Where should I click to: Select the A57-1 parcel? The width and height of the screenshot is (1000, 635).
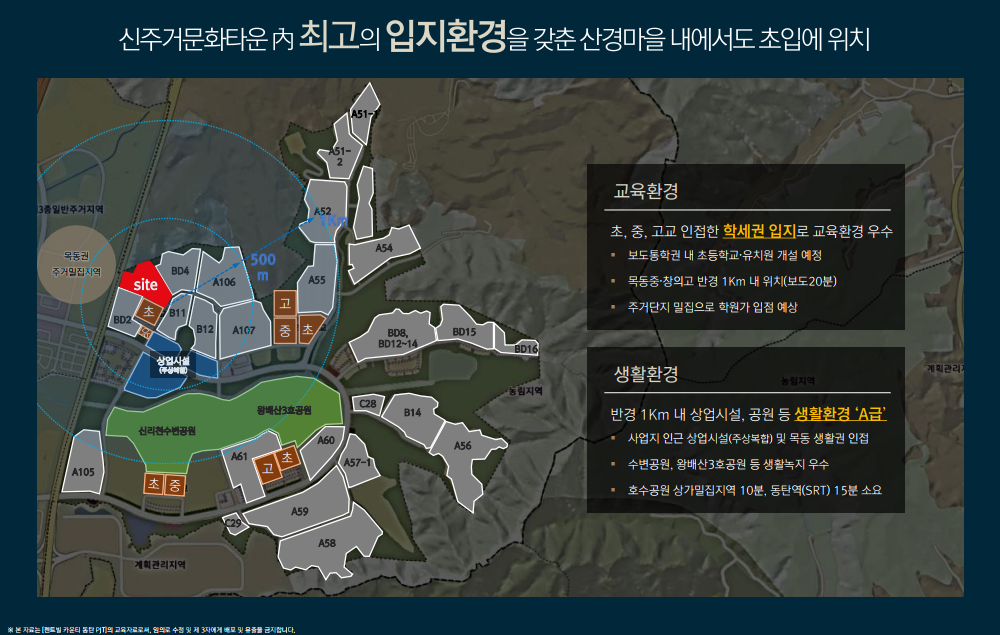[x=357, y=462]
